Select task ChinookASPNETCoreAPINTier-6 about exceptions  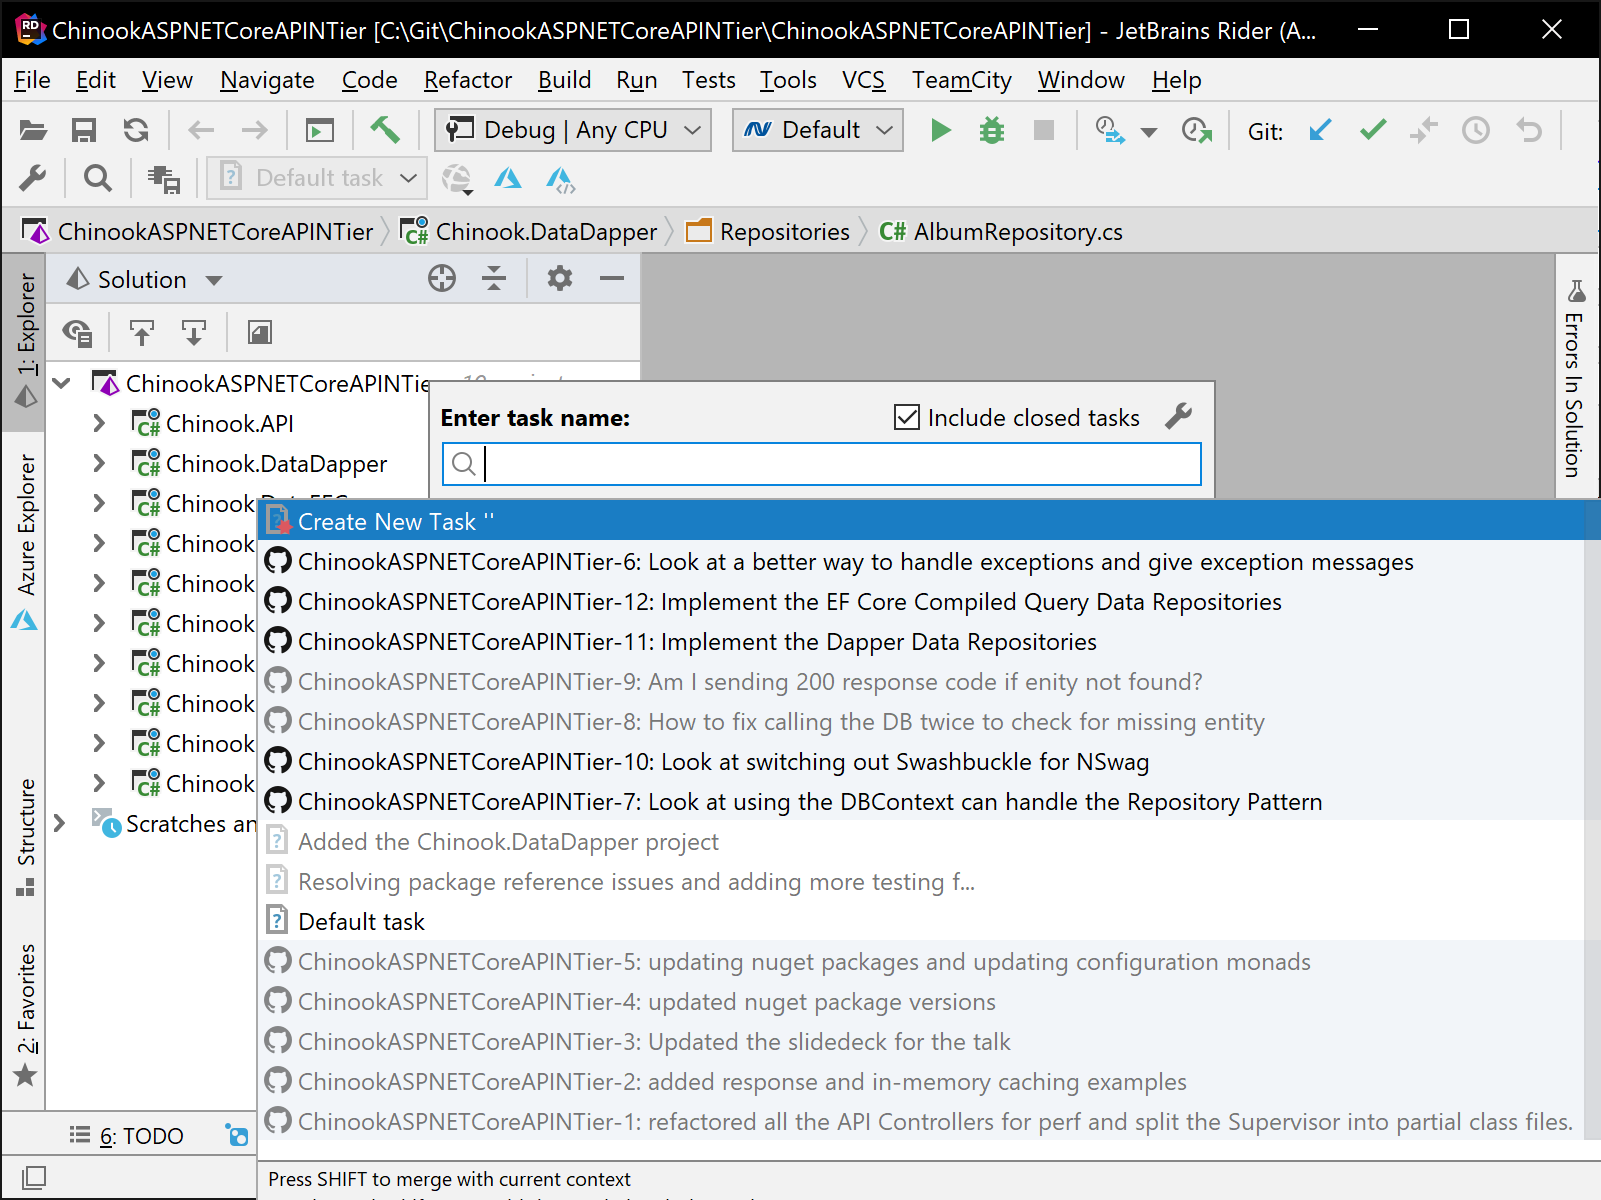point(929,561)
